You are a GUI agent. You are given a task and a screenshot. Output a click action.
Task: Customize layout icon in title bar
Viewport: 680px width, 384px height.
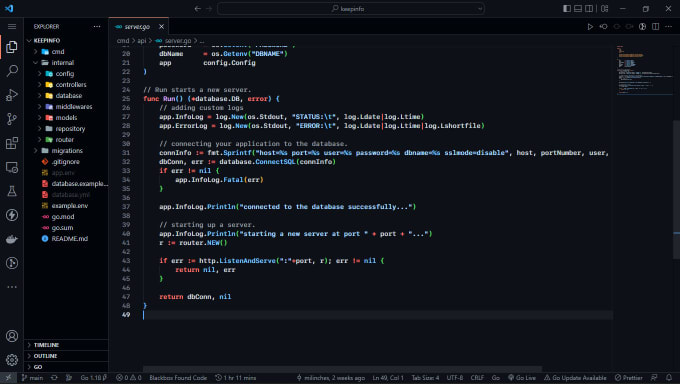pyautogui.click(x=605, y=9)
